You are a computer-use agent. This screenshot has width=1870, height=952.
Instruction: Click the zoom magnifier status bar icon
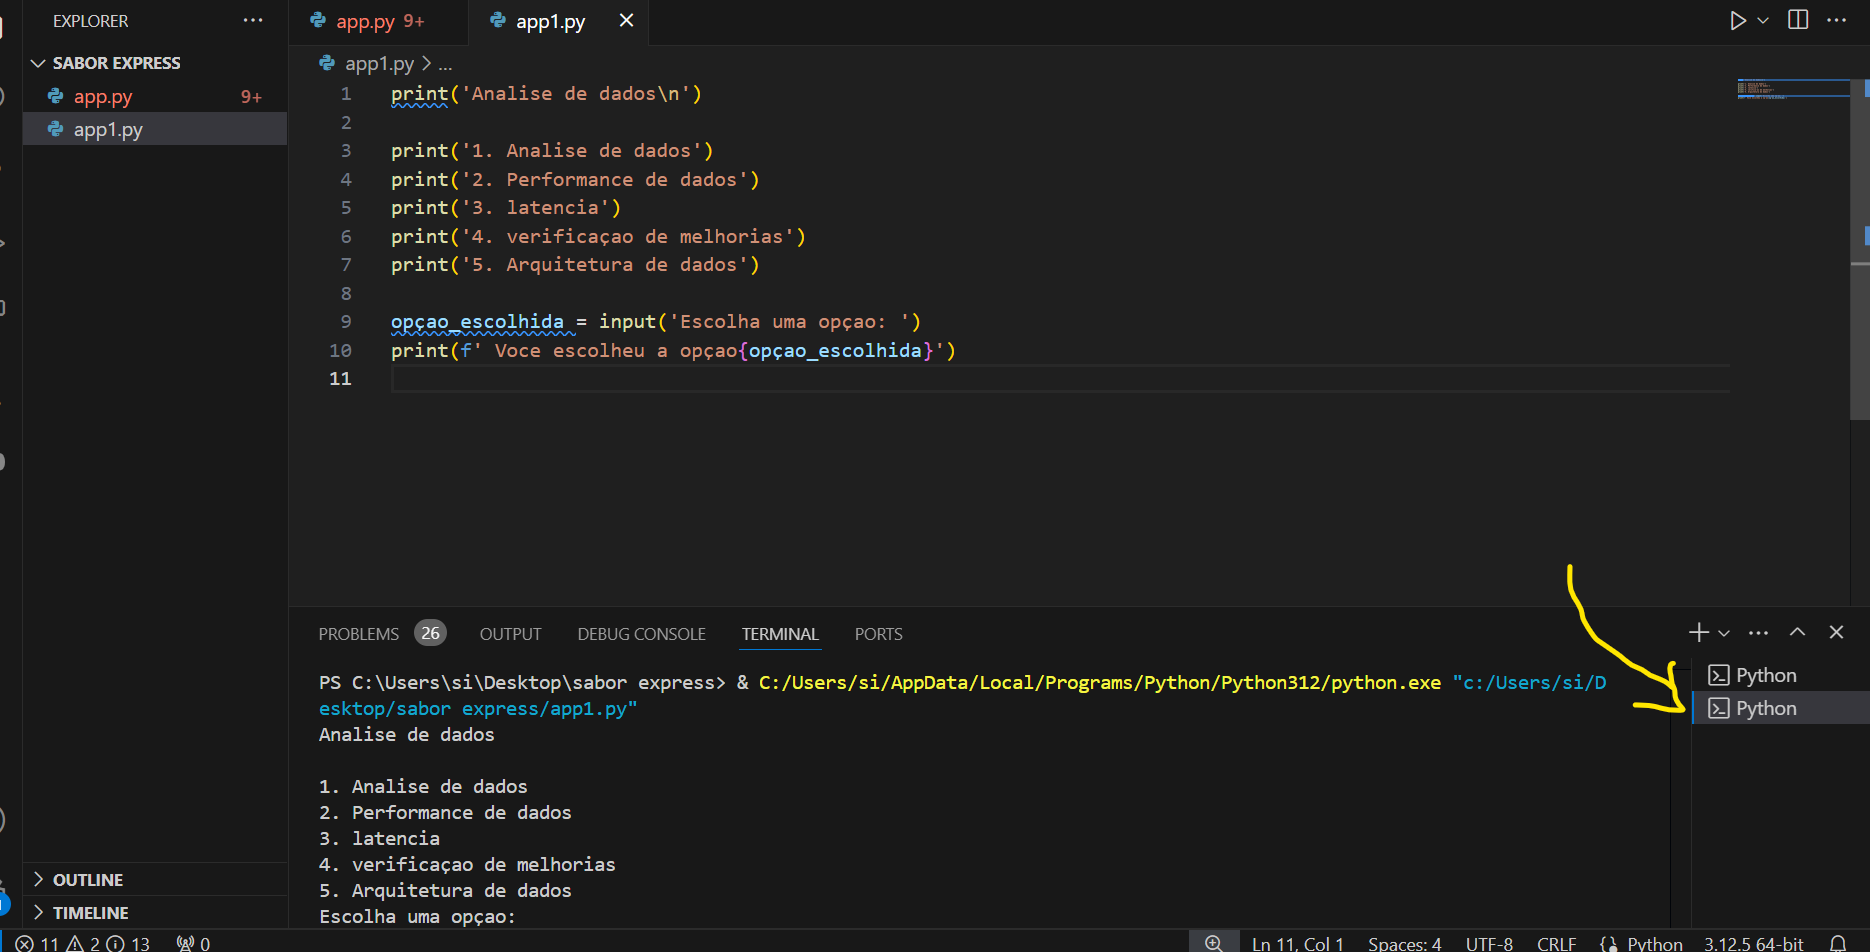[x=1213, y=943]
